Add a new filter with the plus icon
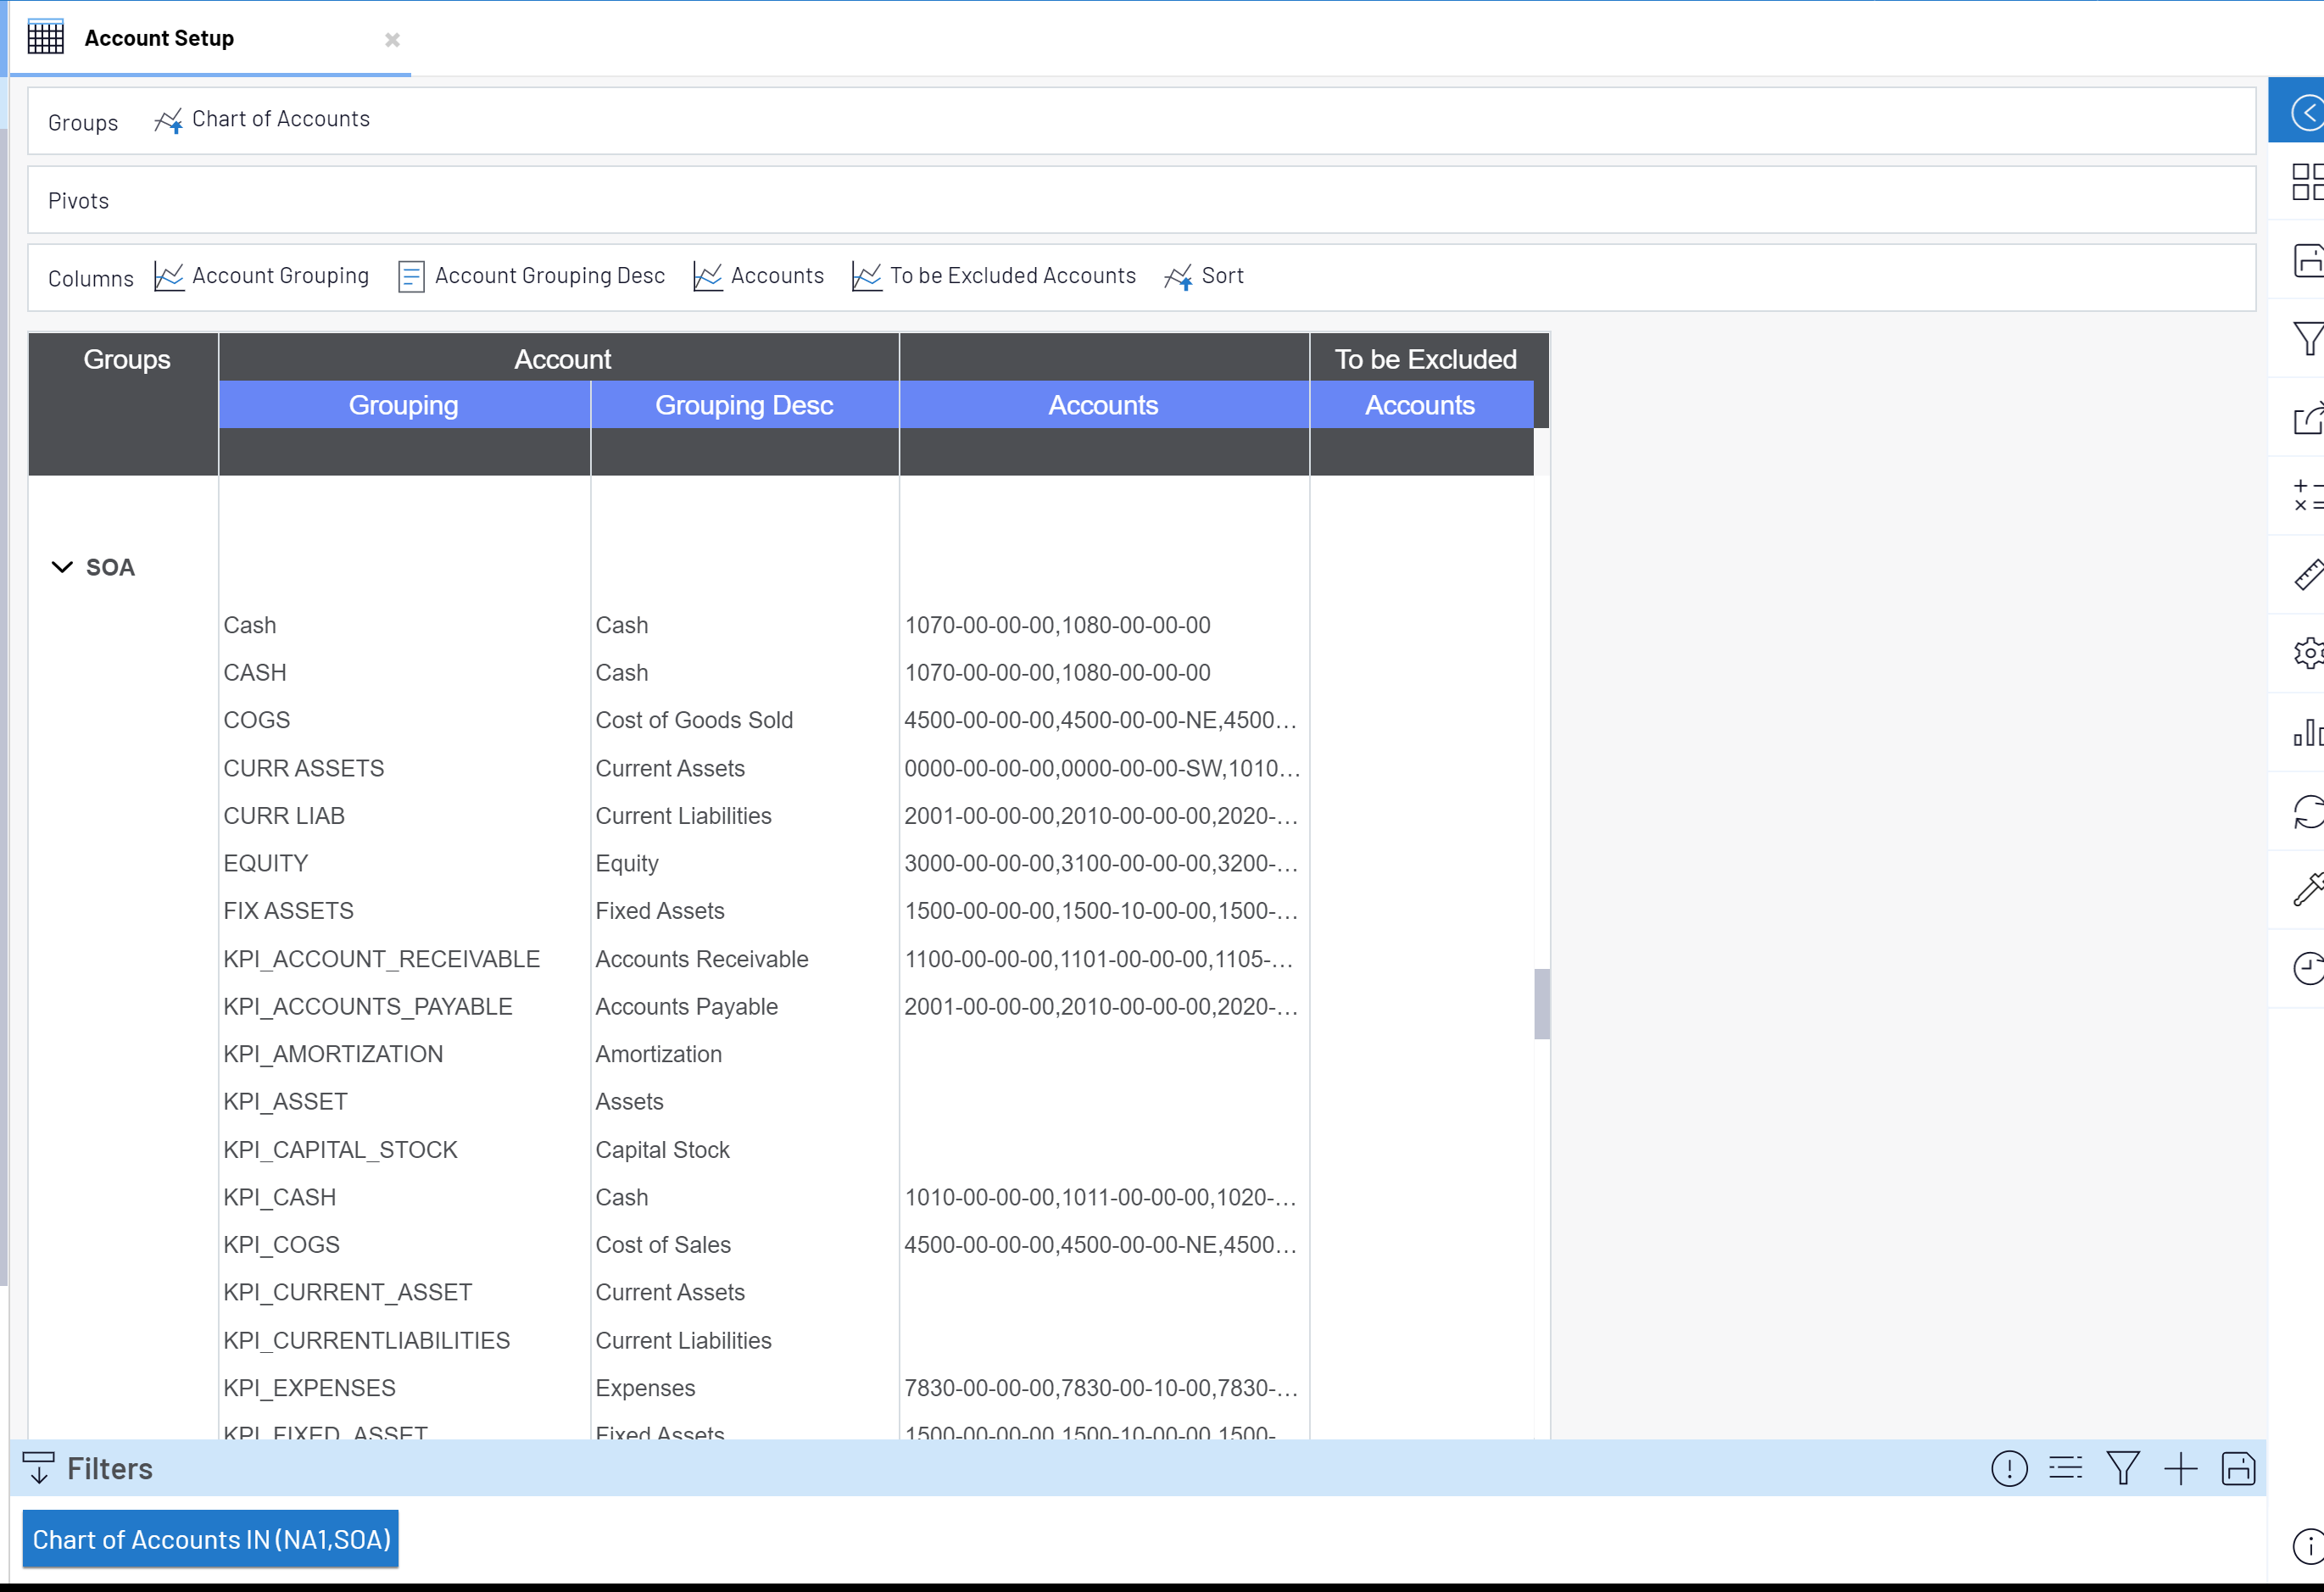This screenshot has width=2324, height=1592. (2181, 1468)
